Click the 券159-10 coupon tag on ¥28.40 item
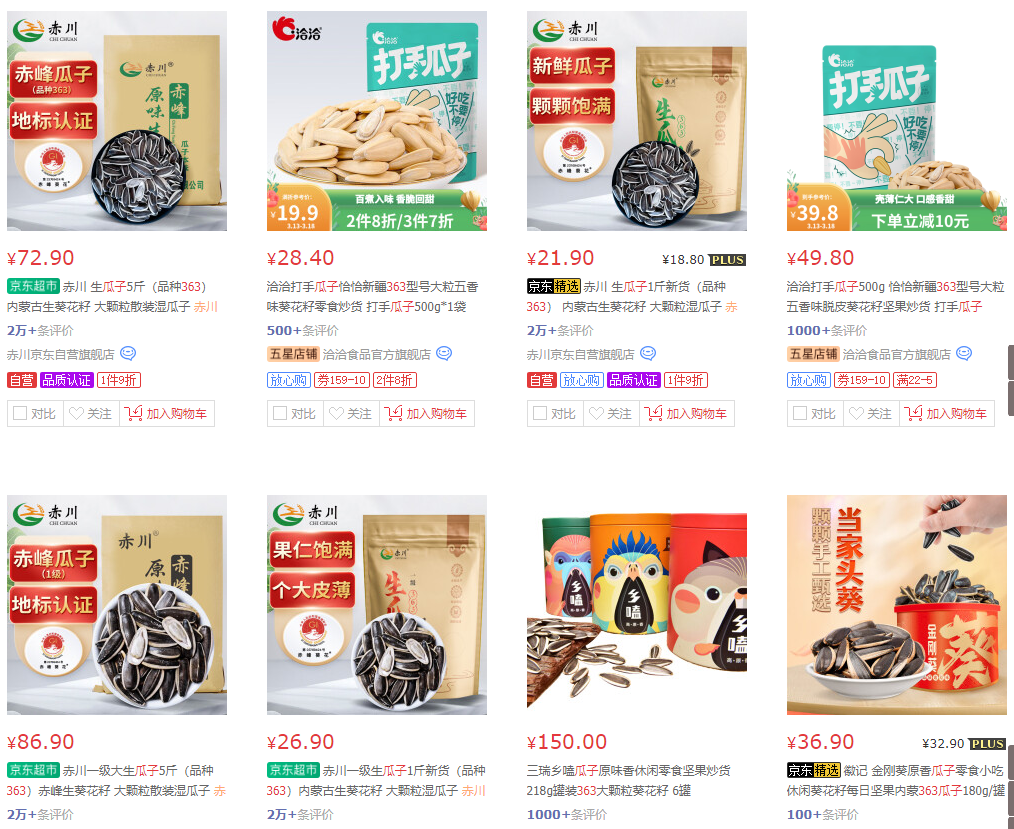The image size is (1014, 829). (341, 380)
